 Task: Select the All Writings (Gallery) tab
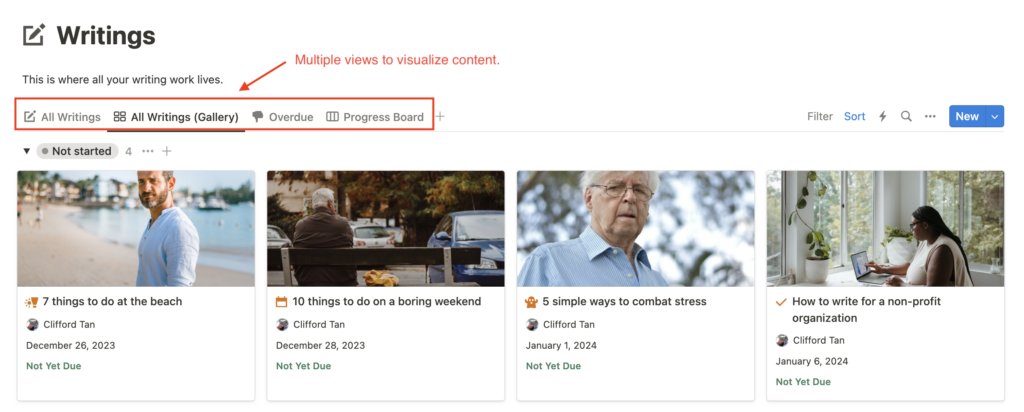tap(176, 117)
